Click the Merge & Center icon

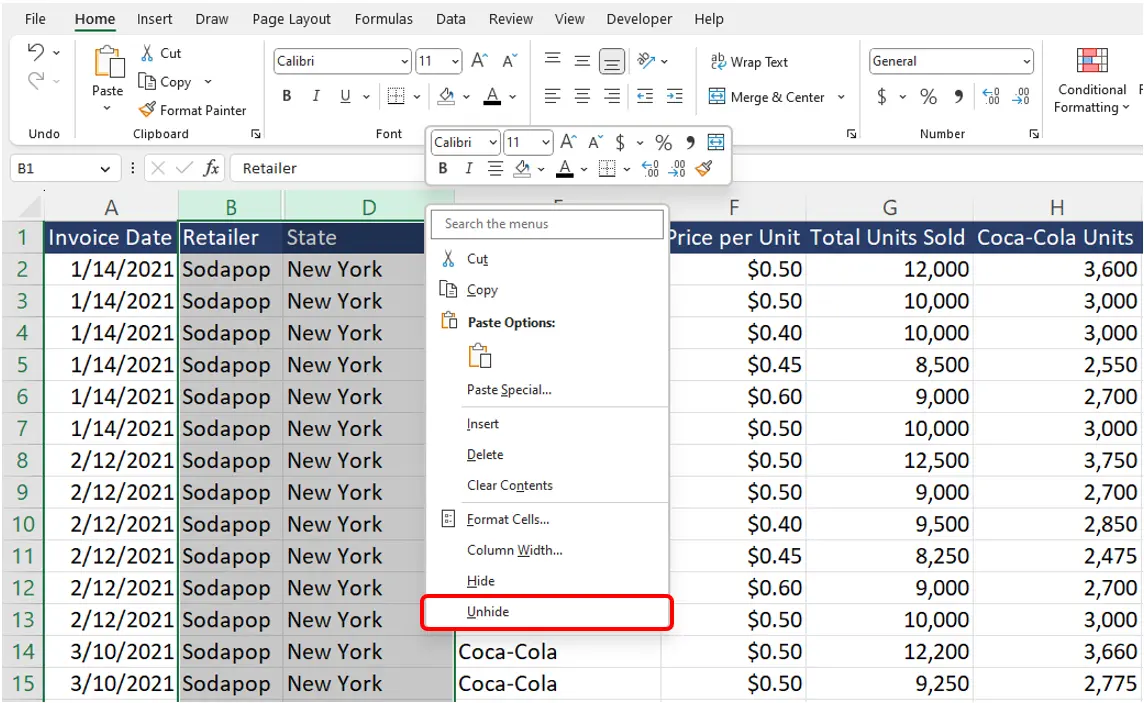coord(717,97)
